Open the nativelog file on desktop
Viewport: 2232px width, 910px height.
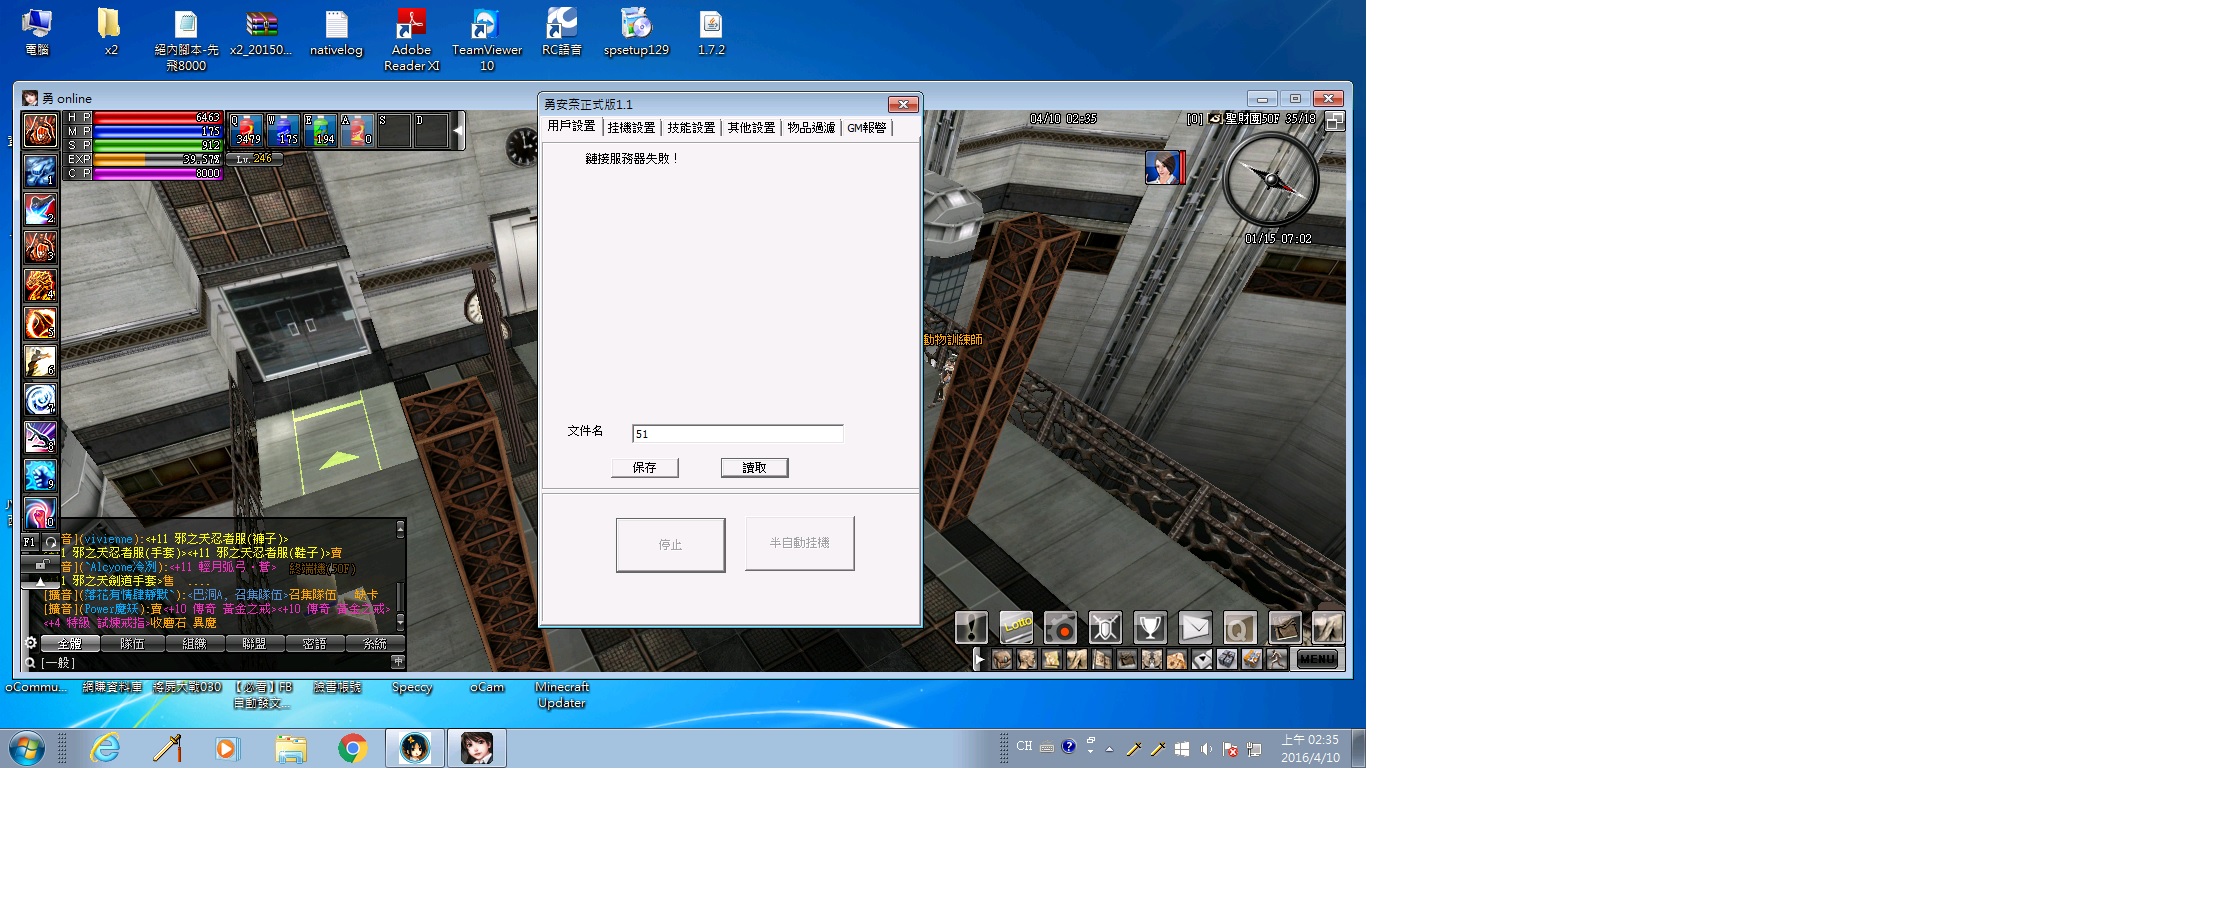click(336, 33)
